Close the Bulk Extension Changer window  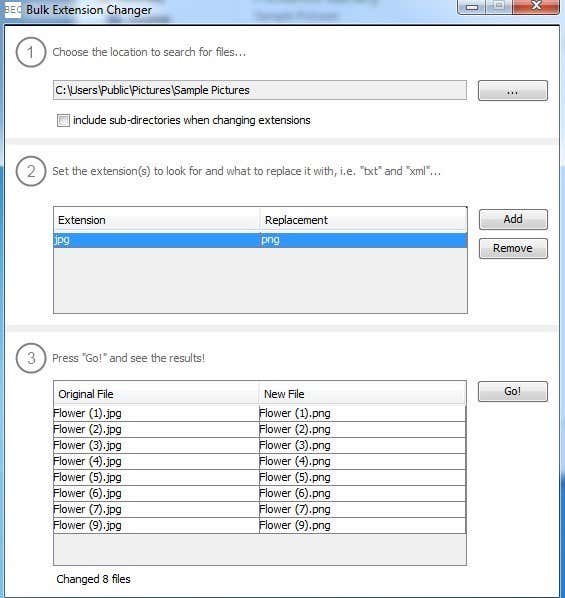[536, 6]
